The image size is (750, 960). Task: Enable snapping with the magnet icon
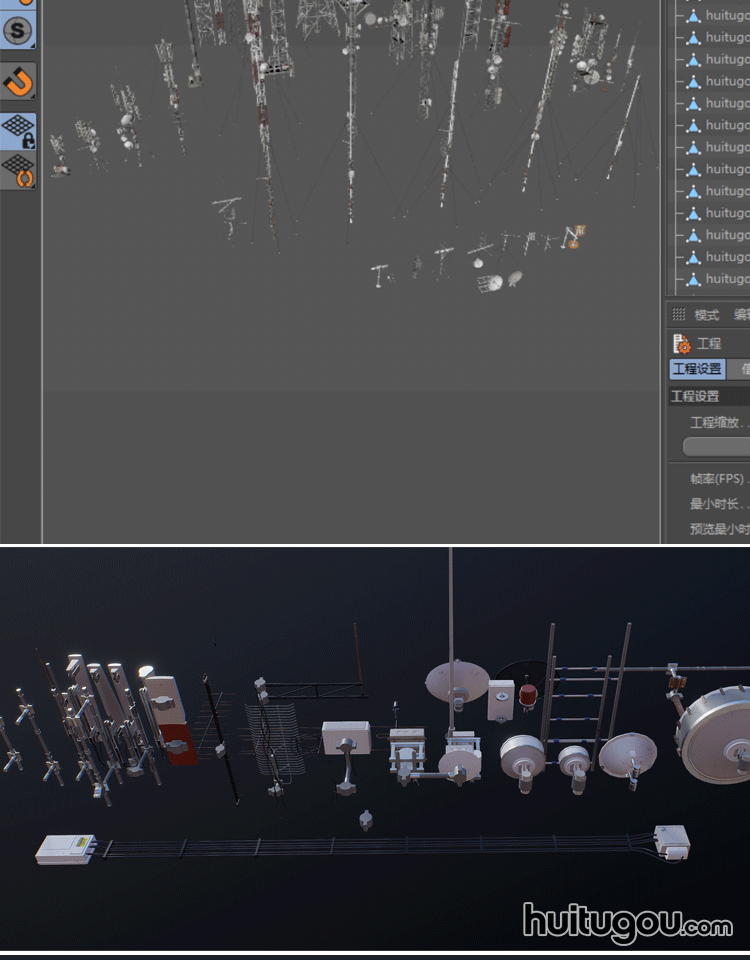[18, 81]
